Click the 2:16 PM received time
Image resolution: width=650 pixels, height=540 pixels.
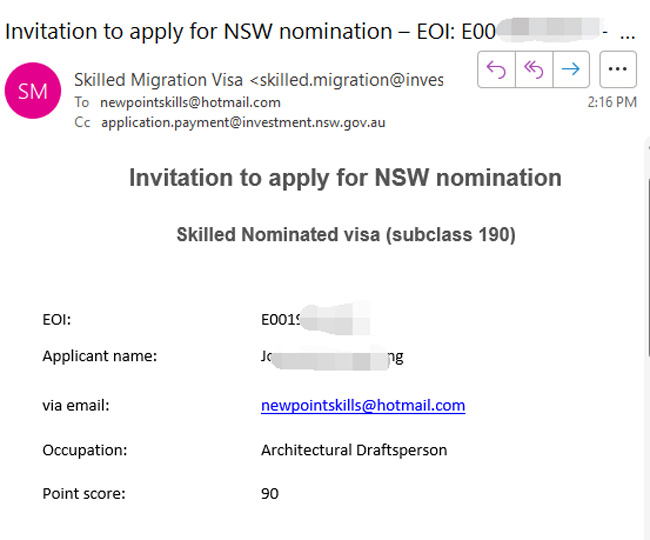click(612, 102)
